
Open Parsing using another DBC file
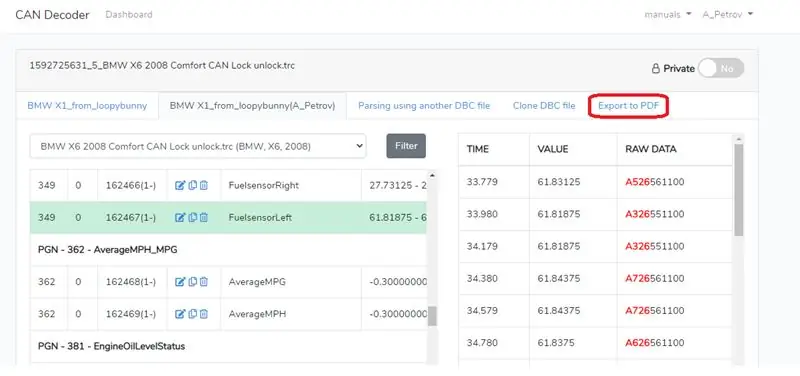click(x=424, y=106)
